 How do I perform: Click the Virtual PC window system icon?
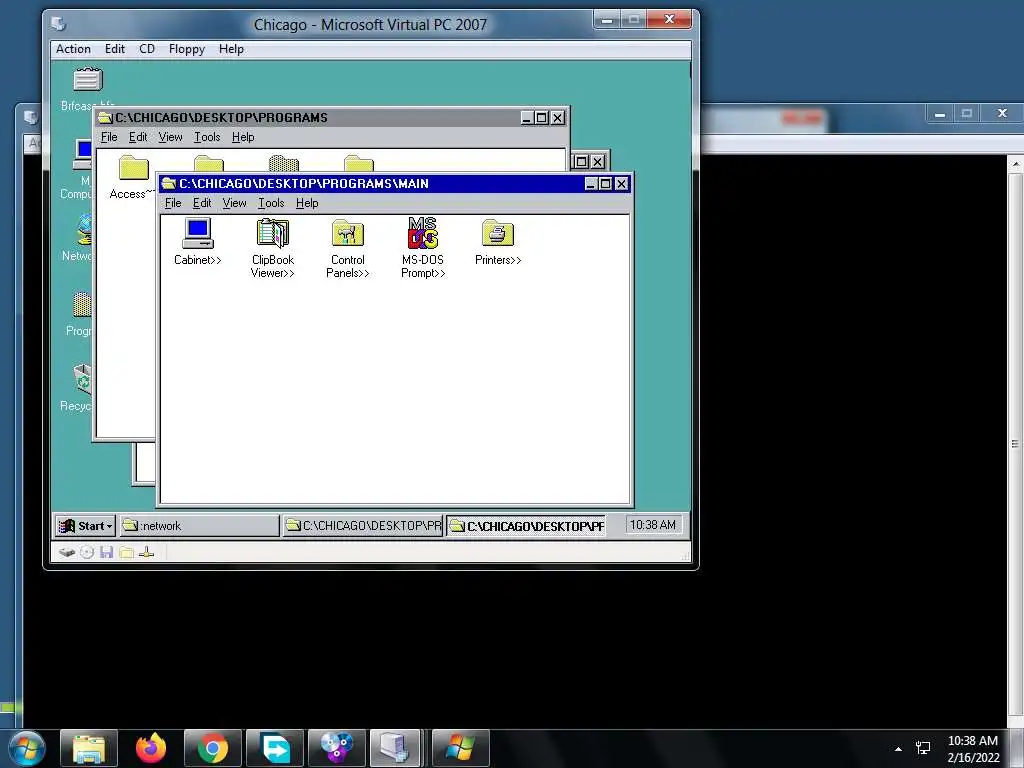coord(58,24)
